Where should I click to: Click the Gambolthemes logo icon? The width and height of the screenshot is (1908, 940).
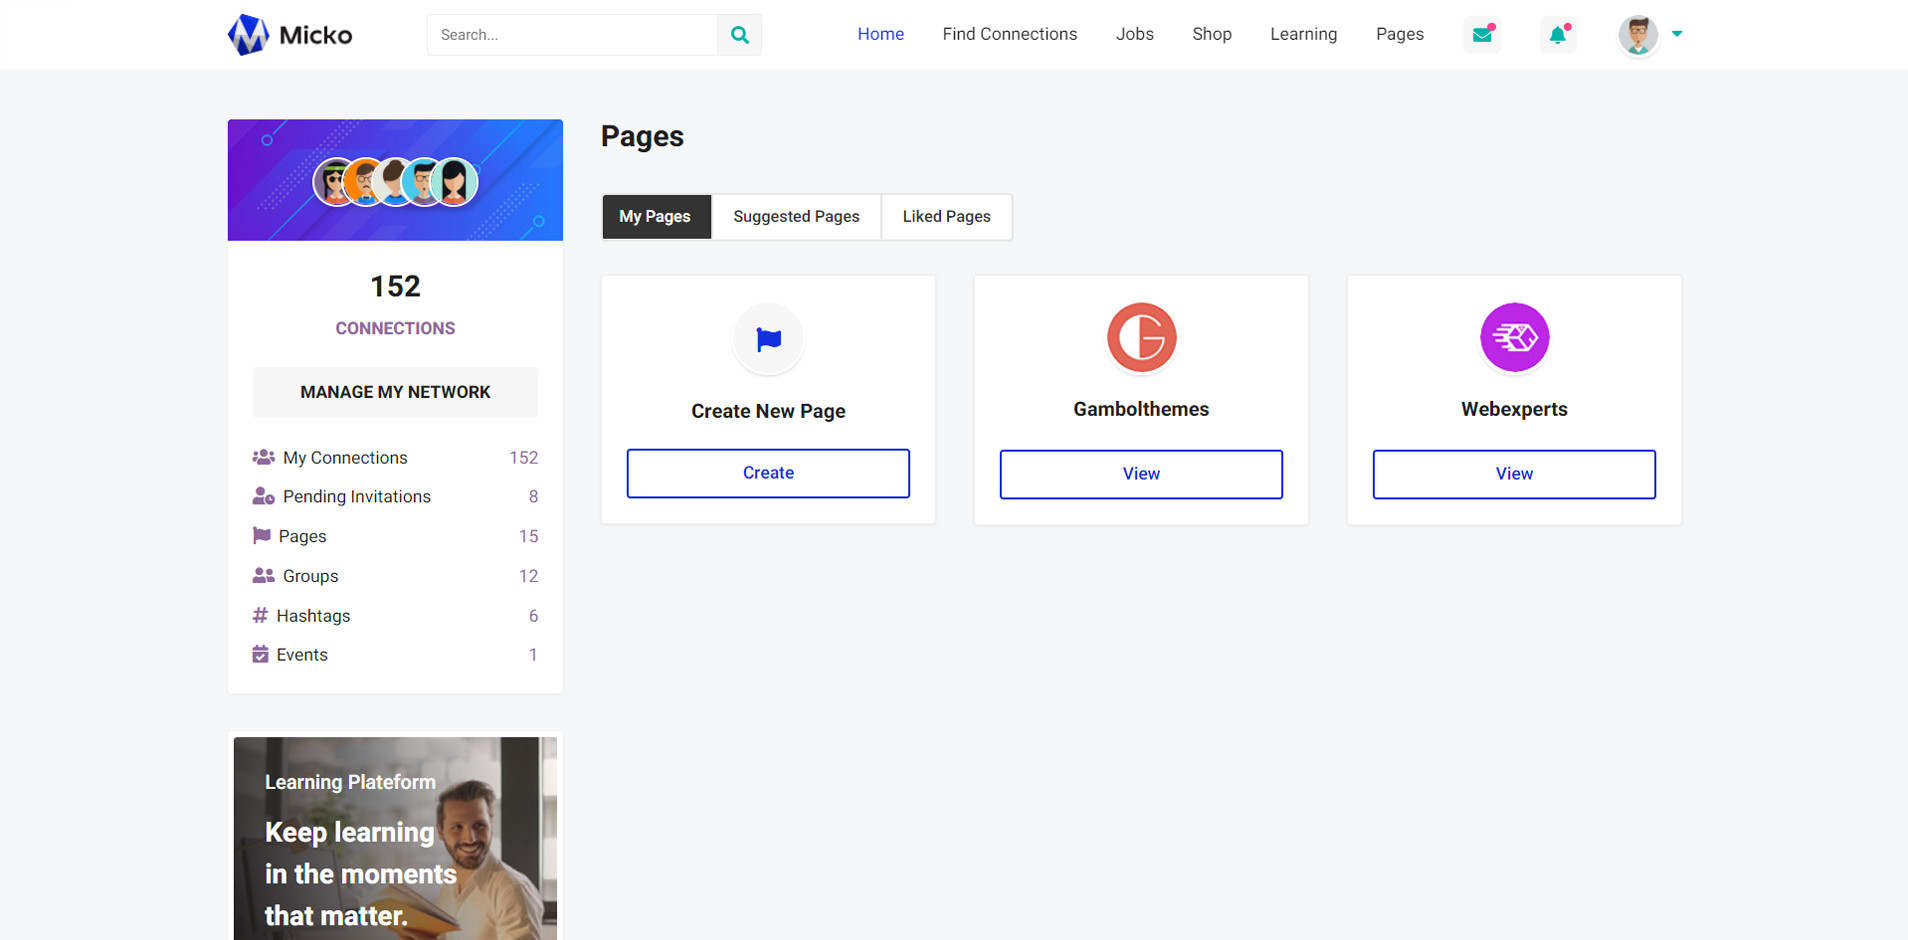point(1141,337)
